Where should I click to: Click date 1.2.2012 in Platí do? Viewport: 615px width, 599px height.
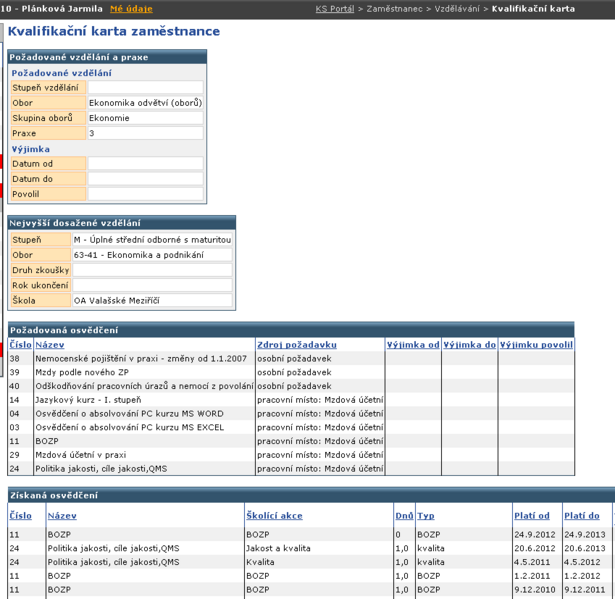tap(582, 575)
